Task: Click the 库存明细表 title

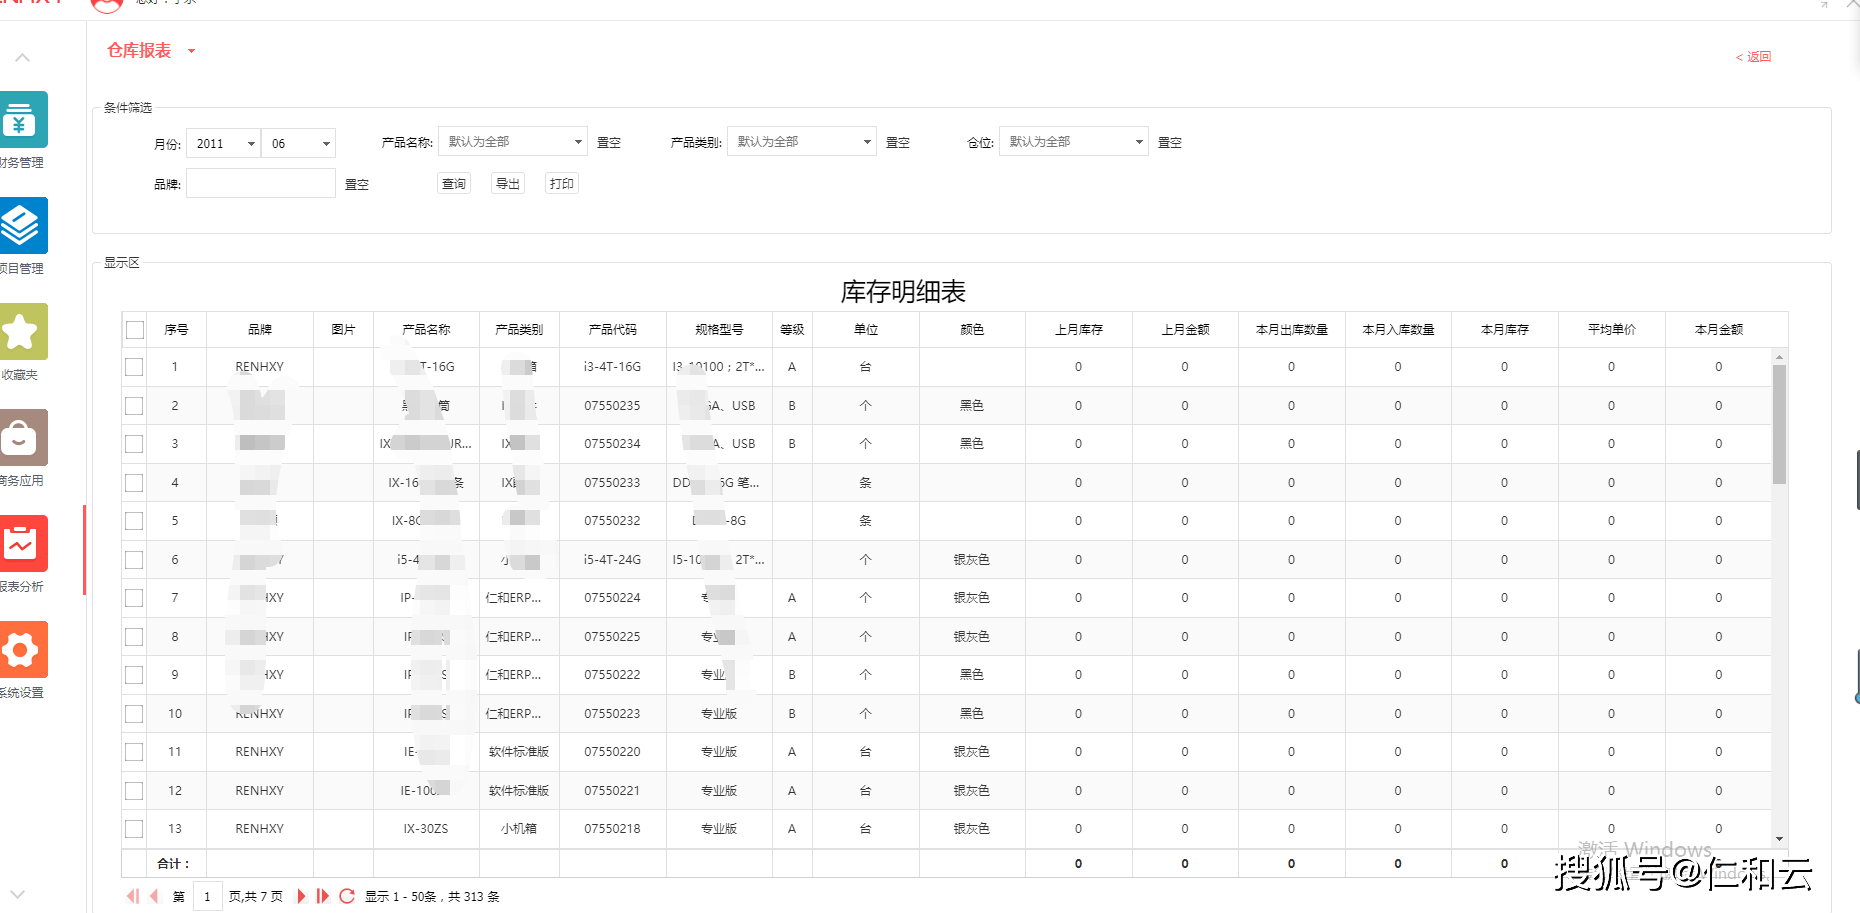Action: click(x=903, y=292)
